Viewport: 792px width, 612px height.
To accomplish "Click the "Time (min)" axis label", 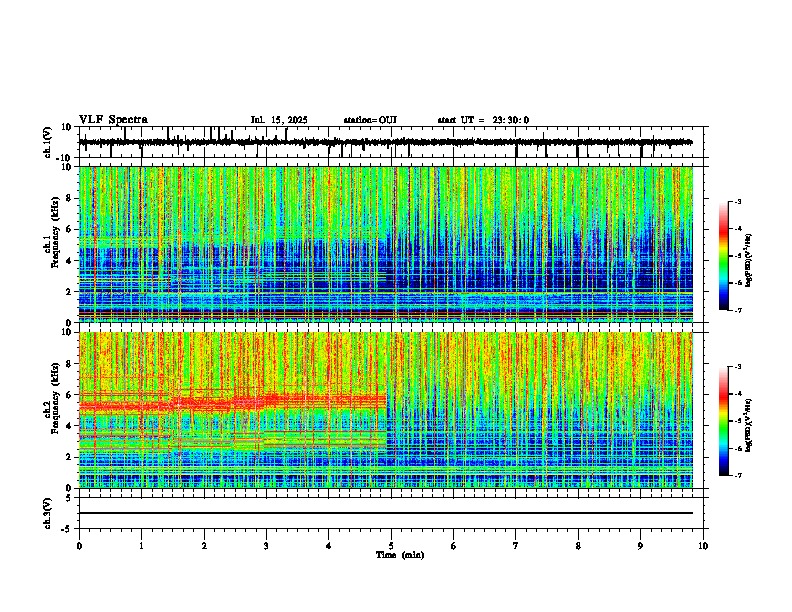I will click(400, 555).
